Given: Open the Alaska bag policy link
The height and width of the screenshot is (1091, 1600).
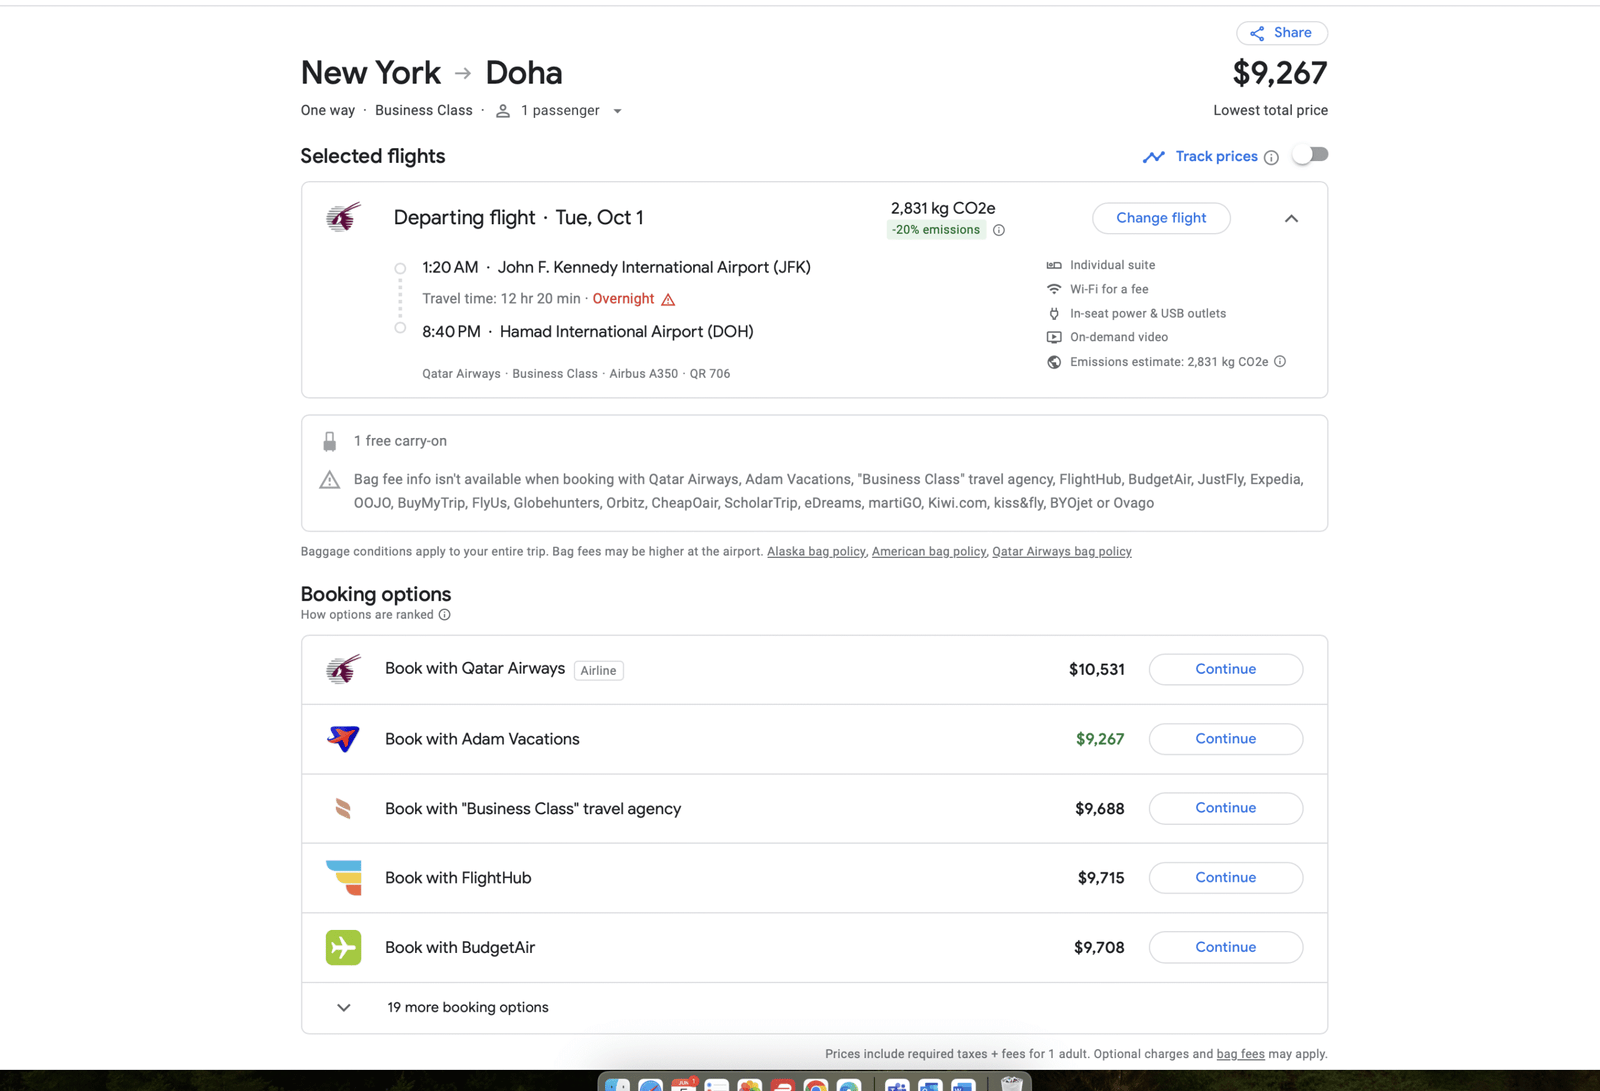Looking at the screenshot, I should [816, 551].
